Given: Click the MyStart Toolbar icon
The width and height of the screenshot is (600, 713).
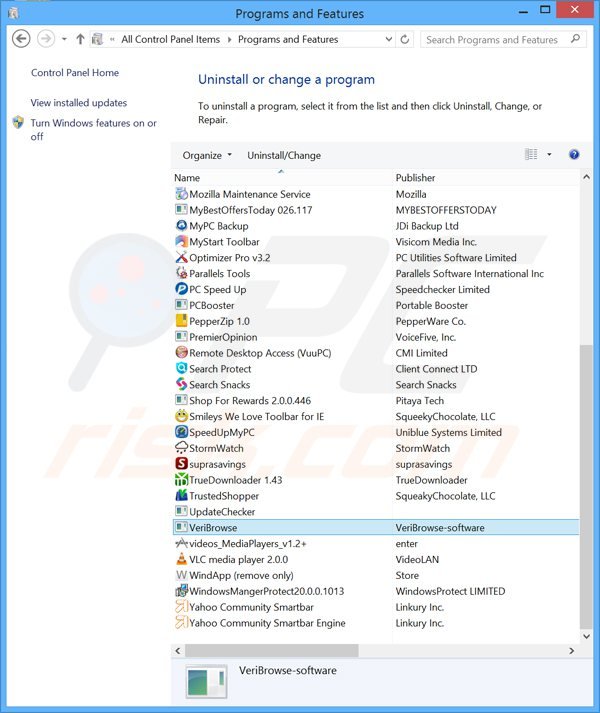Looking at the screenshot, I should pyautogui.click(x=181, y=241).
